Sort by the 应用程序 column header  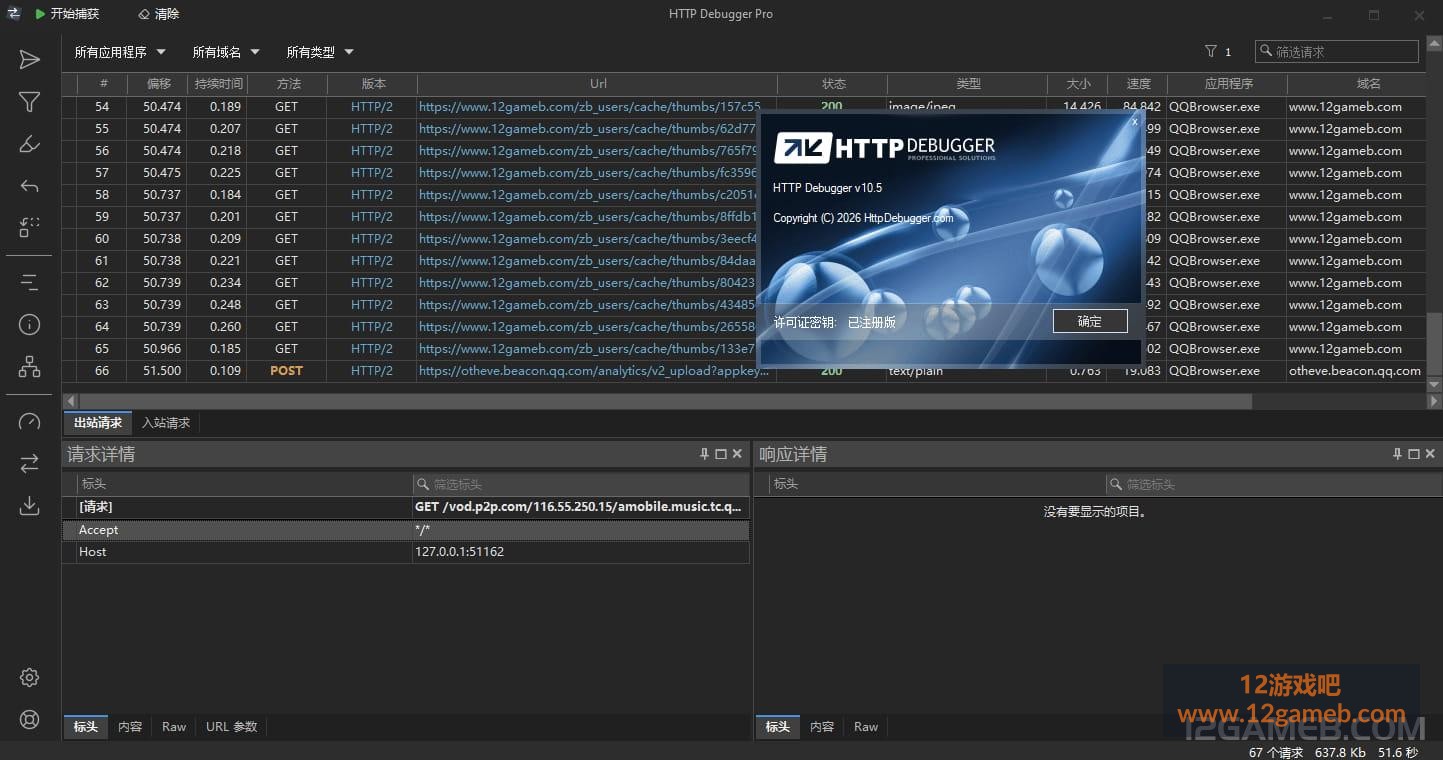click(x=1229, y=84)
